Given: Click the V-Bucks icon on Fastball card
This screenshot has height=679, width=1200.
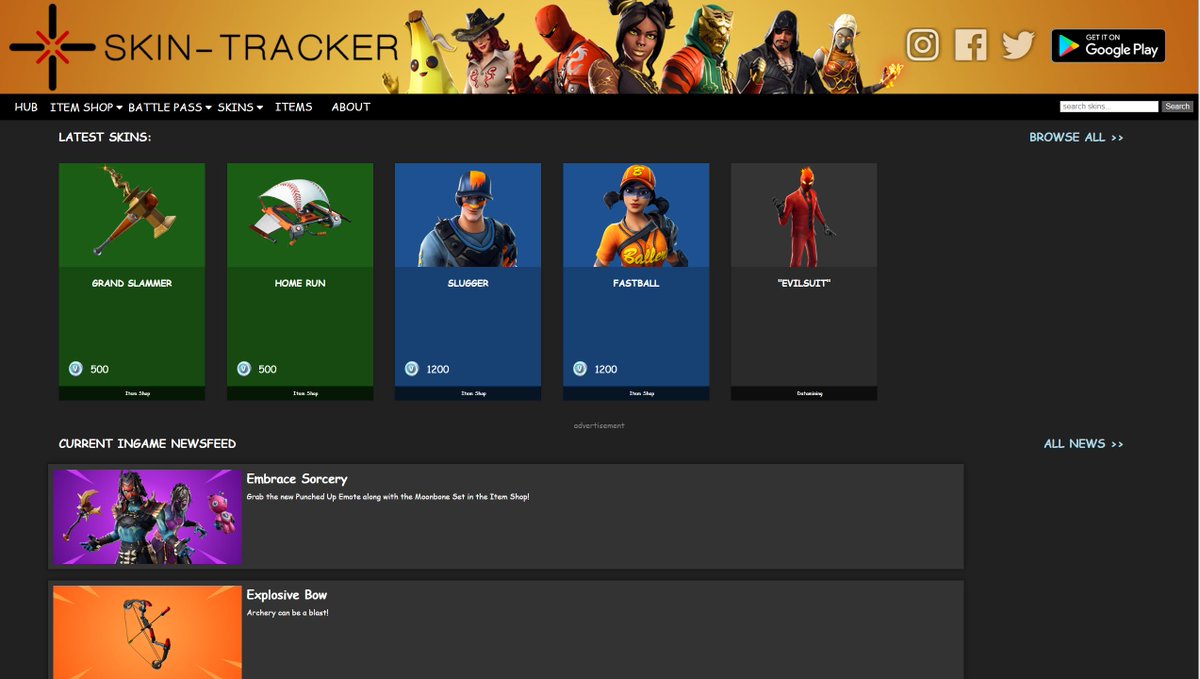Looking at the screenshot, I should [x=580, y=369].
